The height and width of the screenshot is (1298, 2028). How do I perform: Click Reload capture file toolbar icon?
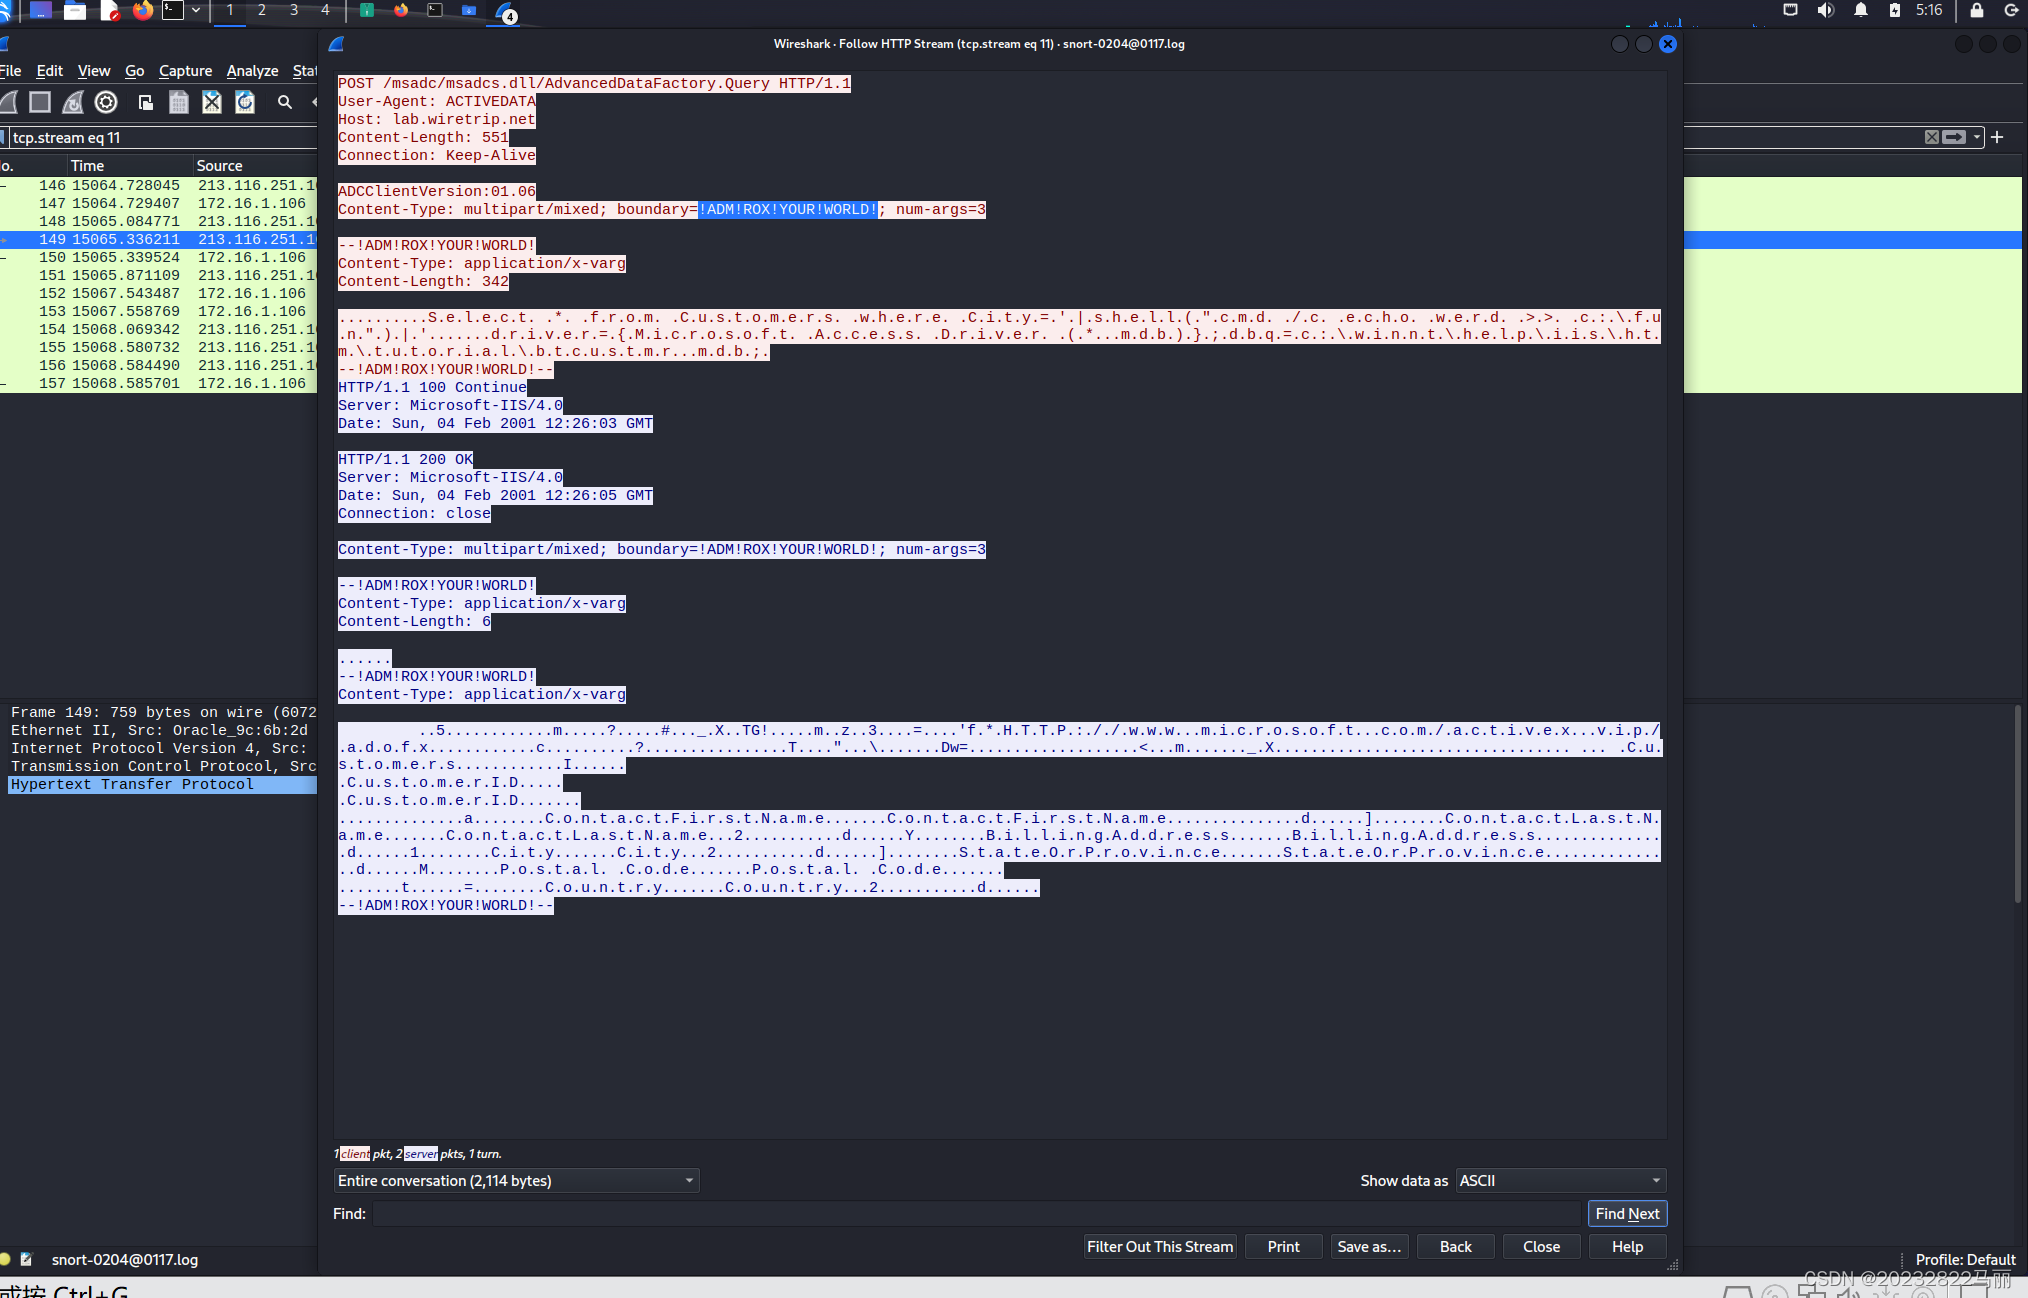tap(245, 102)
